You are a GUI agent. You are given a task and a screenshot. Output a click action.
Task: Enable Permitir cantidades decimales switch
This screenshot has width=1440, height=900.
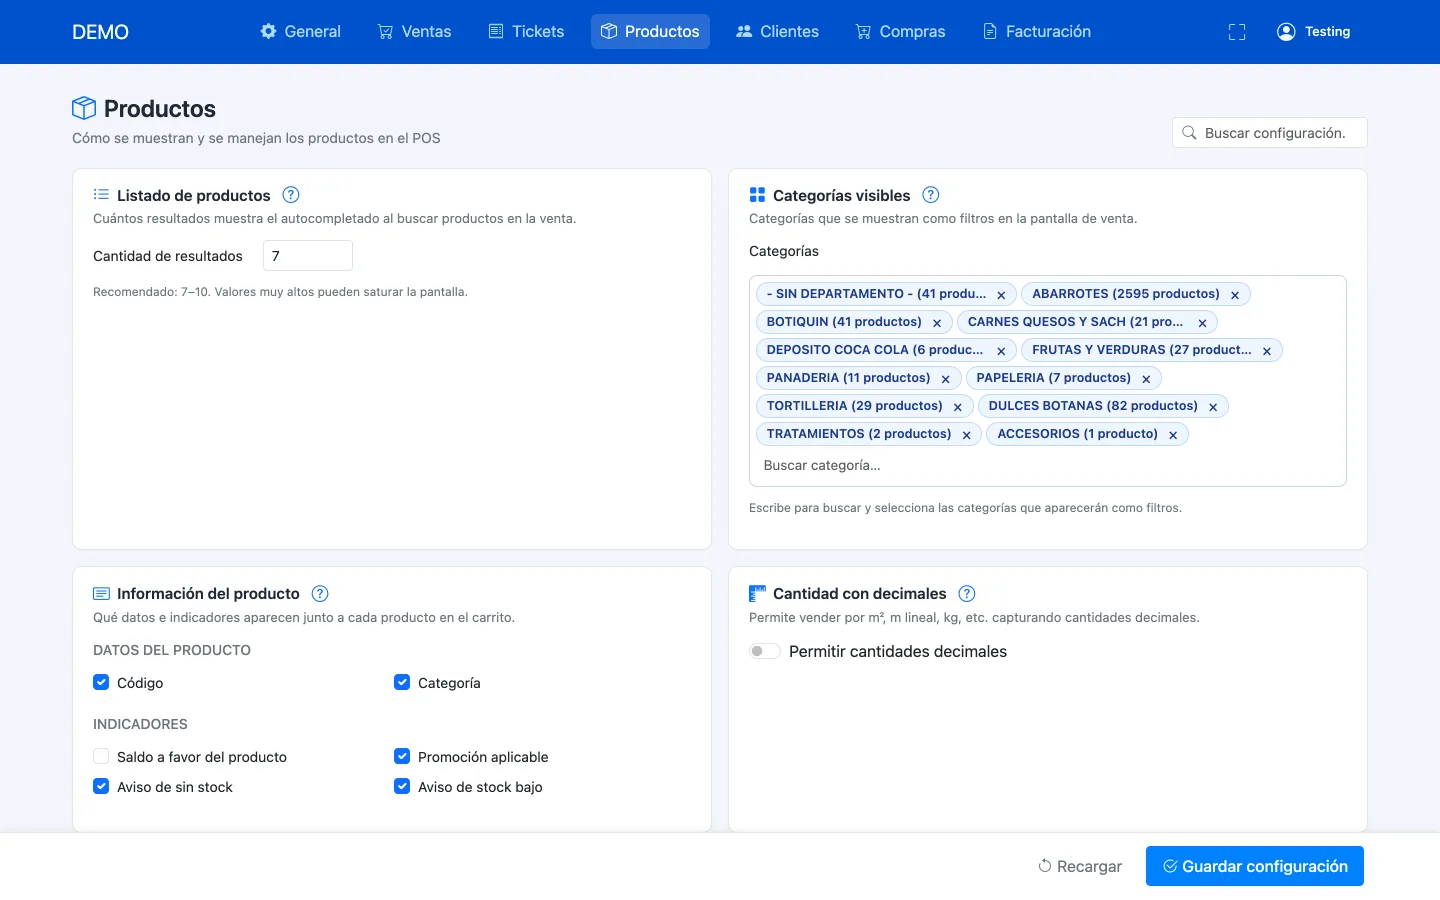click(765, 651)
